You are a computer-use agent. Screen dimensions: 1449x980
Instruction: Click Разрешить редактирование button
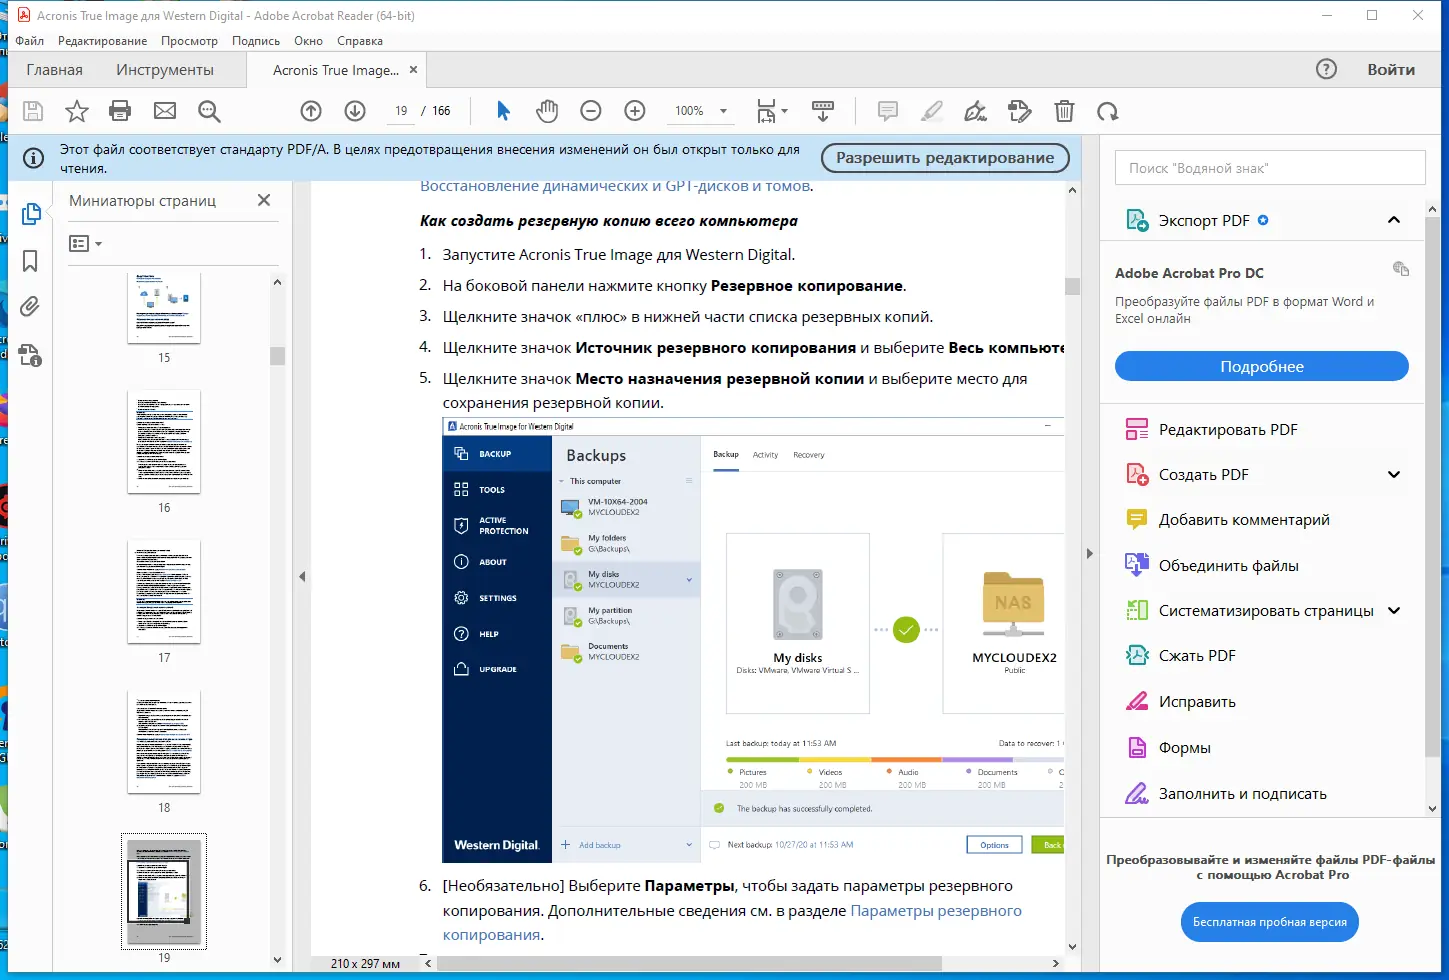(x=945, y=158)
